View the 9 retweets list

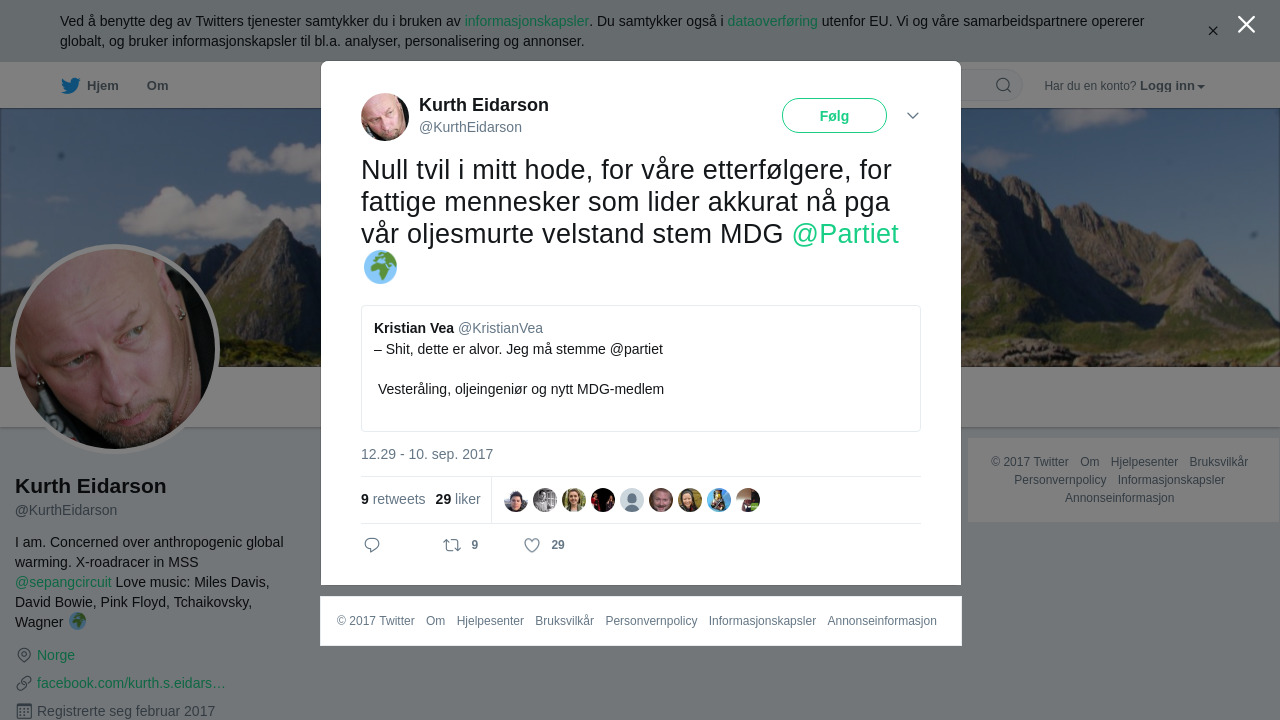coord(393,499)
